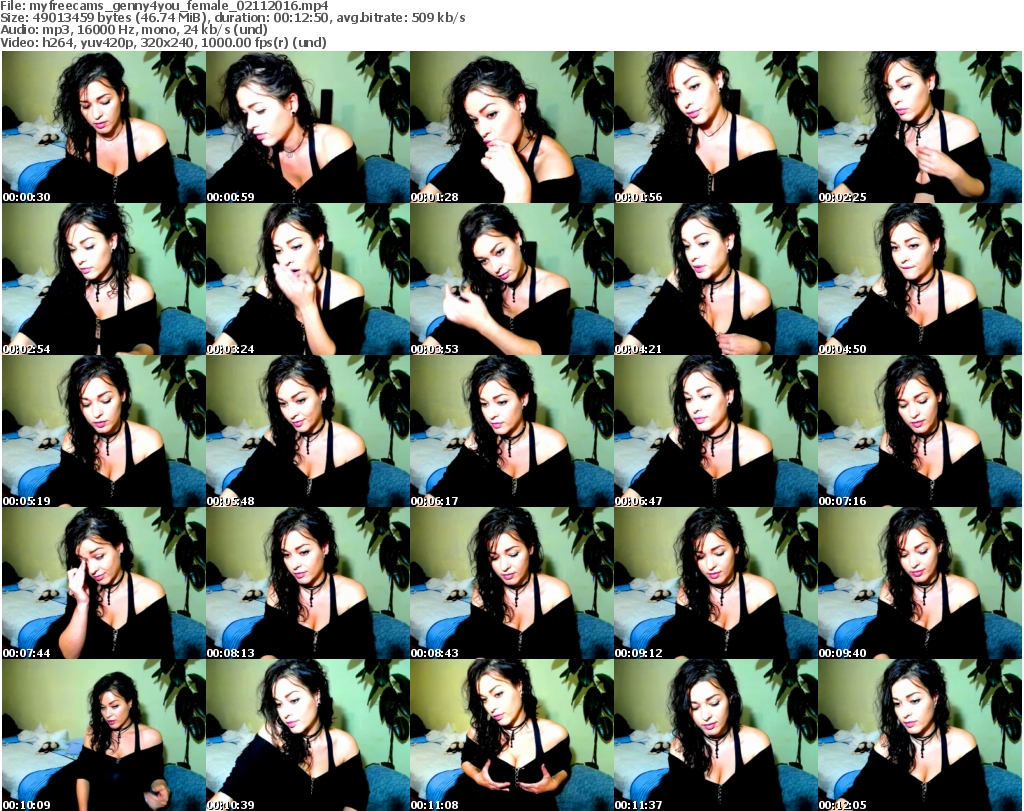
Task: Click the Size and duration info line
Action: coord(232,18)
